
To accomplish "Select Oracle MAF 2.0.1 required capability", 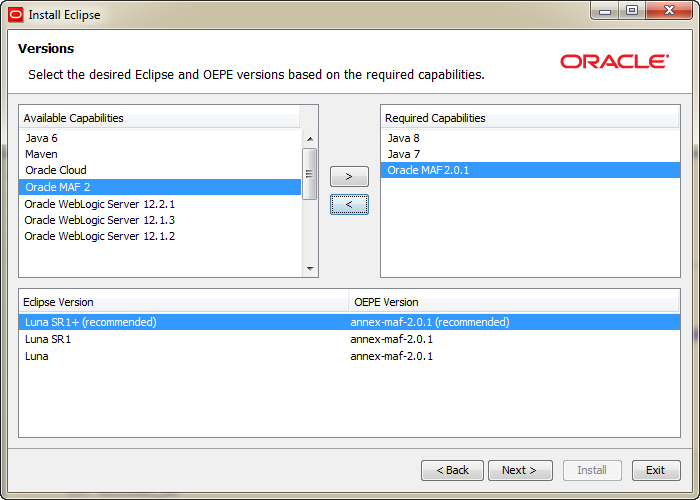I will click(530, 170).
